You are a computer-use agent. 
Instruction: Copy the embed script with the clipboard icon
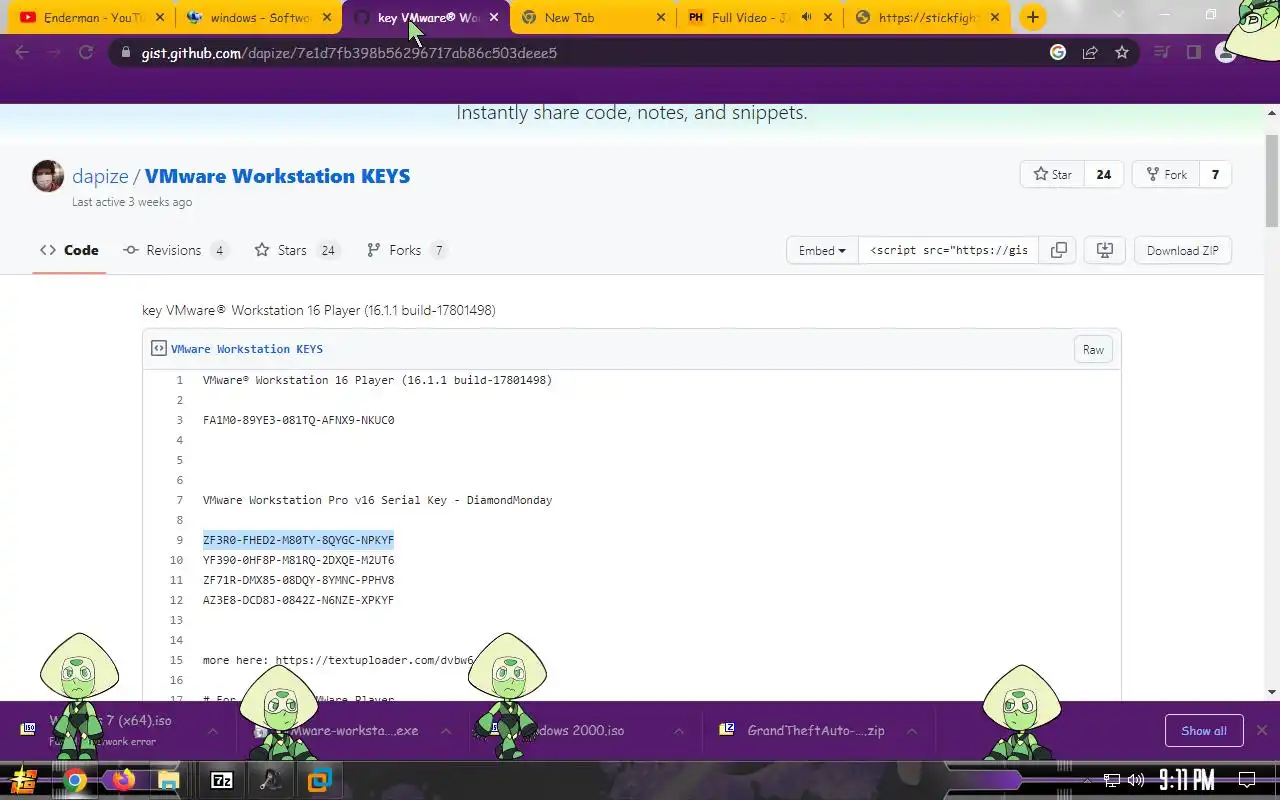pos(1058,250)
